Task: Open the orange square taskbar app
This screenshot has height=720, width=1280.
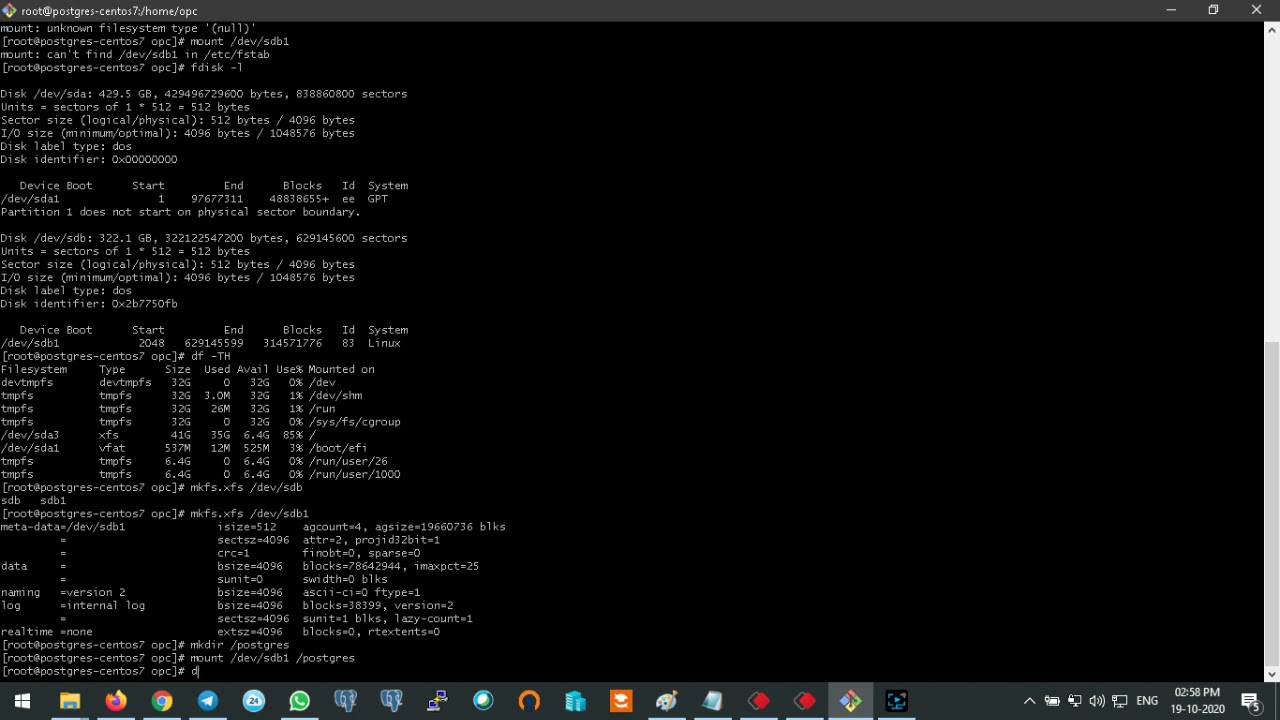Action: pos(621,701)
